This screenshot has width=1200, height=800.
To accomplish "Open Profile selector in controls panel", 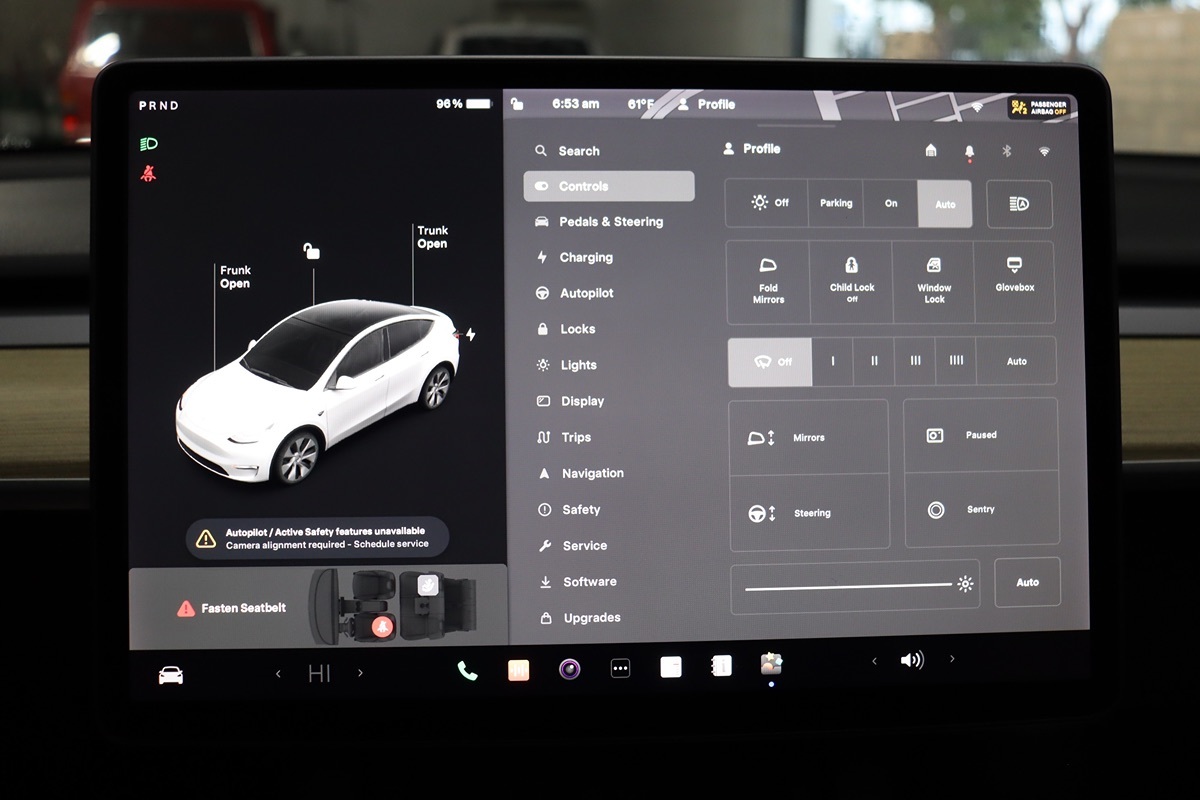I will 752,149.
